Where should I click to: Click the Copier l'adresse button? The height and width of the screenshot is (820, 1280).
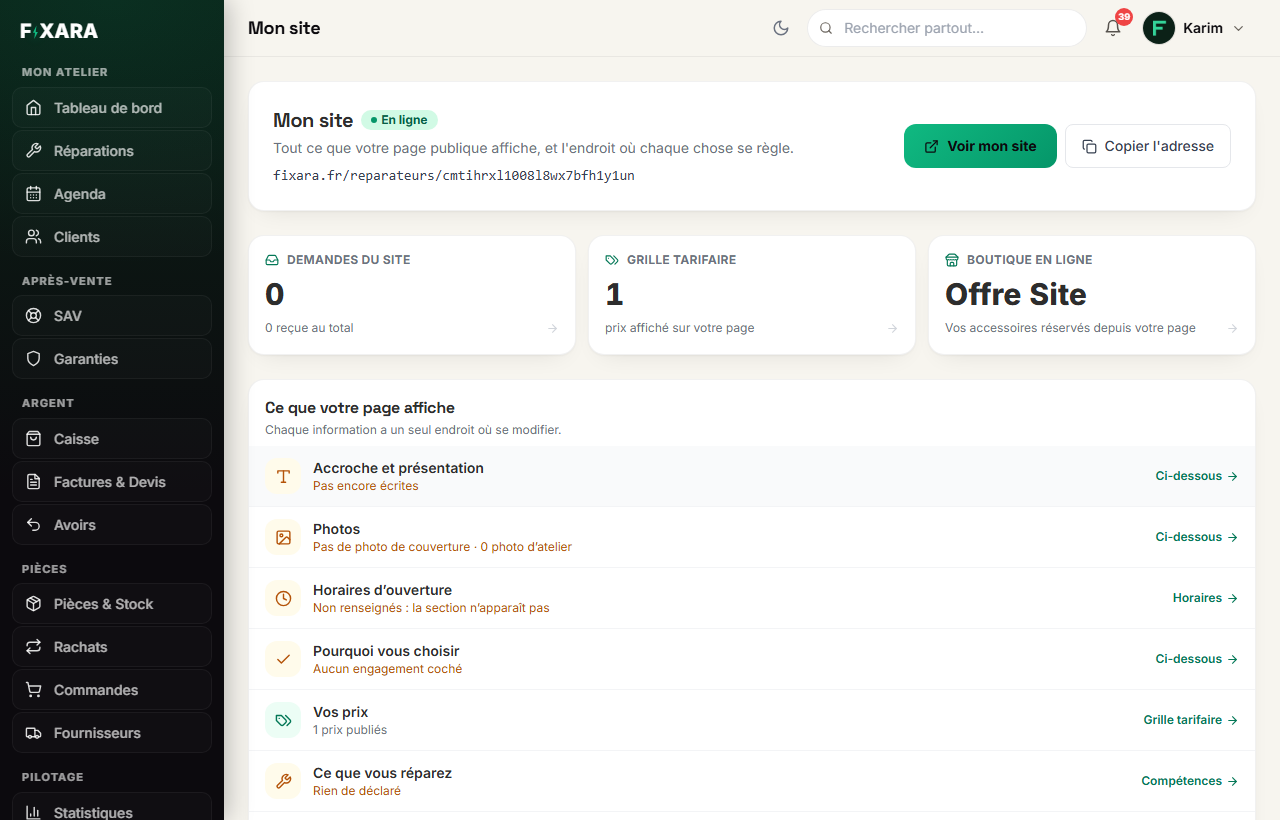(1148, 146)
